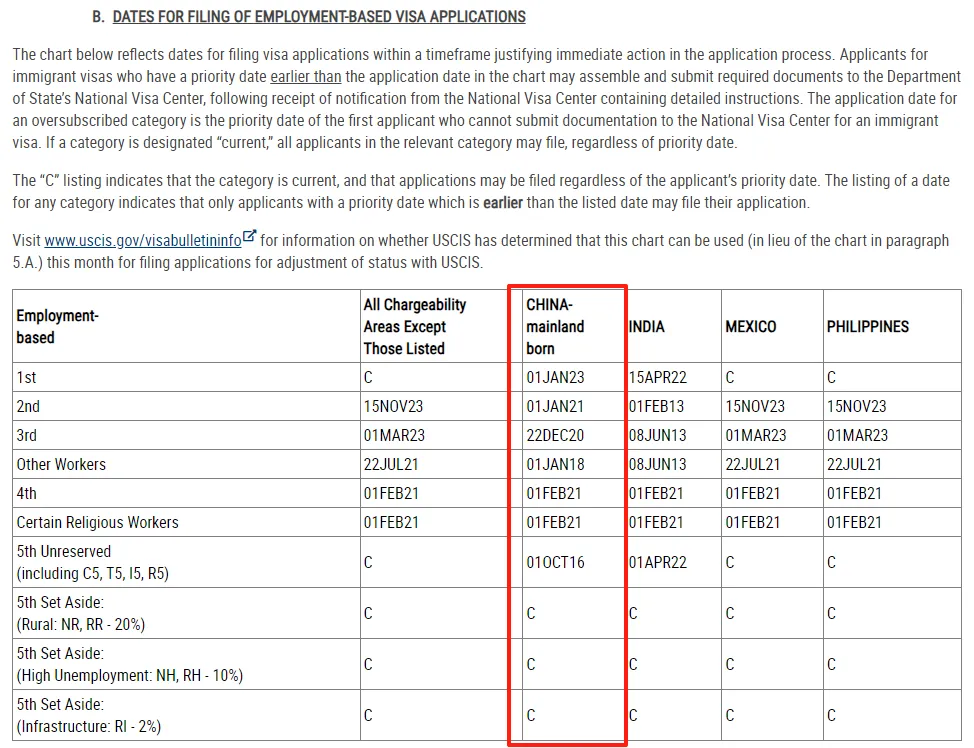Image resolution: width=974 pixels, height=748 pixels.
Task: Select the INDIA column header
Action: click(647, 327)
